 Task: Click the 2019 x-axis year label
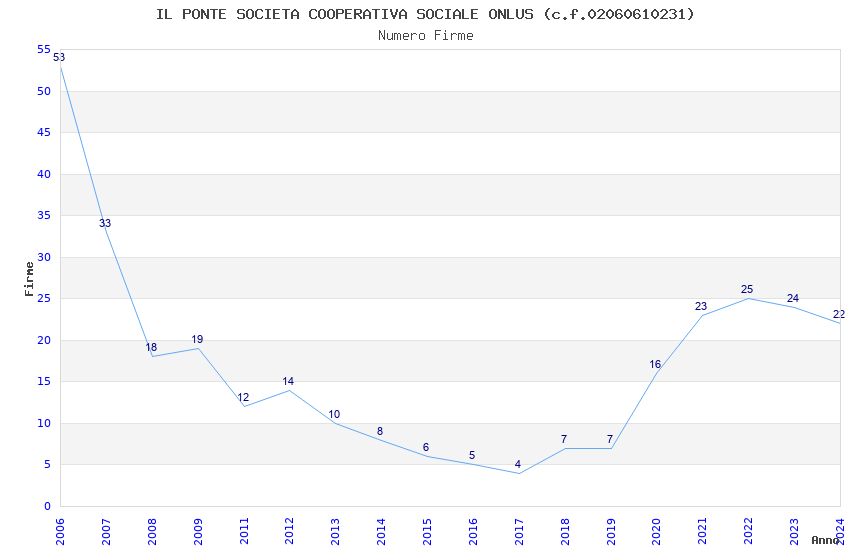click(x=610, y=532)
